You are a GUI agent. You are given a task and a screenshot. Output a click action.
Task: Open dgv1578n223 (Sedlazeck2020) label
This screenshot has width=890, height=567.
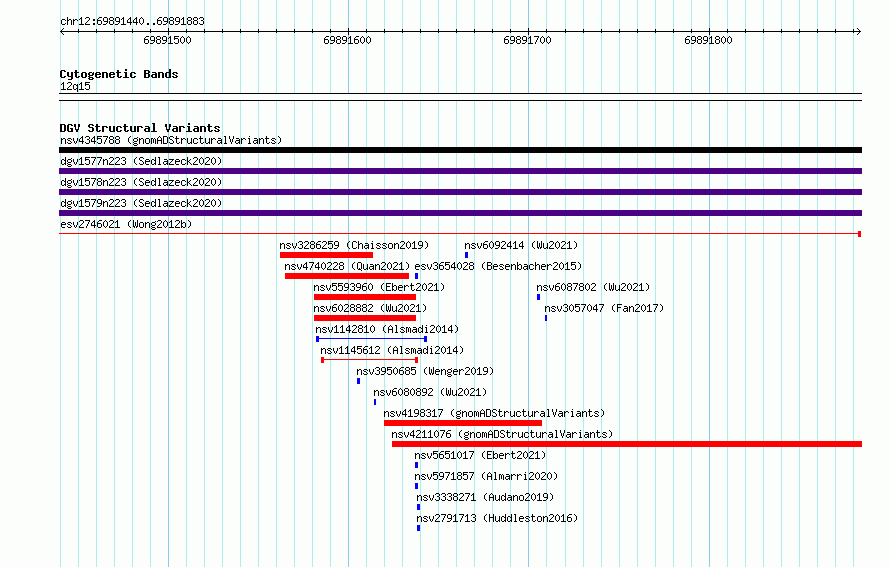tap(141, 182)
